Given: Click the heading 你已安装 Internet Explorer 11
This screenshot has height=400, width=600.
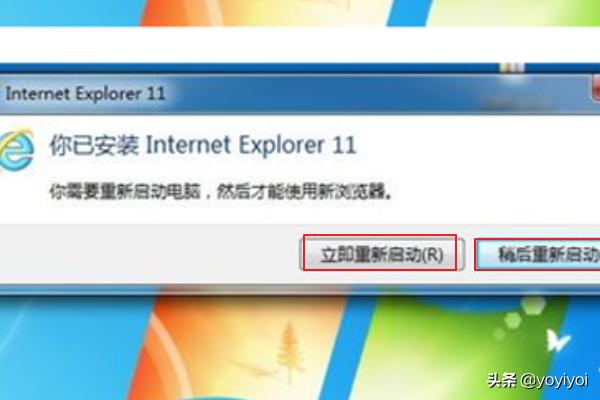Looking at the screenshot, I should click(203, 145).
